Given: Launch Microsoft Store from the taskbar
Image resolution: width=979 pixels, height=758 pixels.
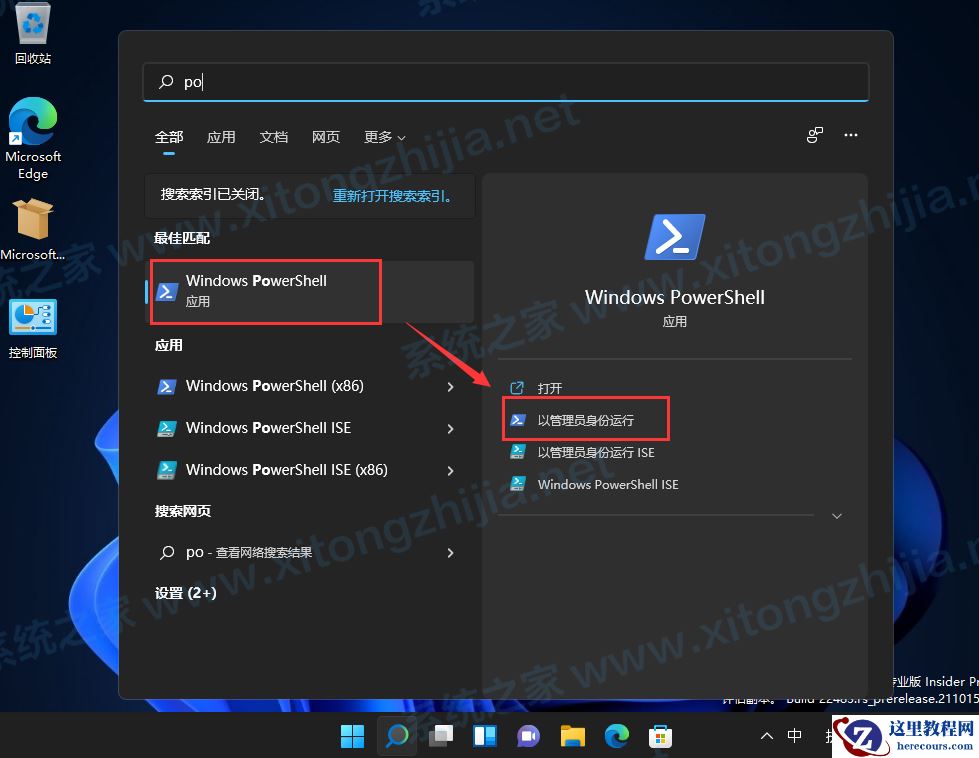Looking at the screenshot, I should (x=660, y=736).
